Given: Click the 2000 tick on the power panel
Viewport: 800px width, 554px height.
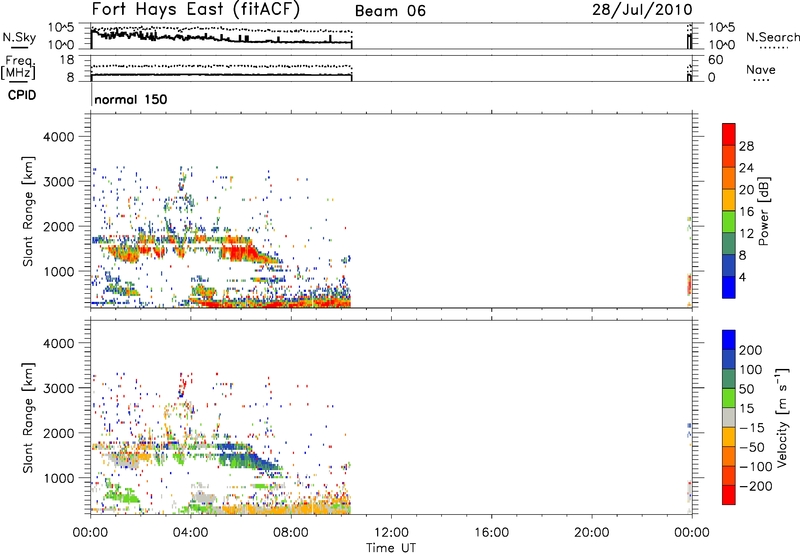Looking at the screenshot, I should pyautogui.click(x=58, y=226).
